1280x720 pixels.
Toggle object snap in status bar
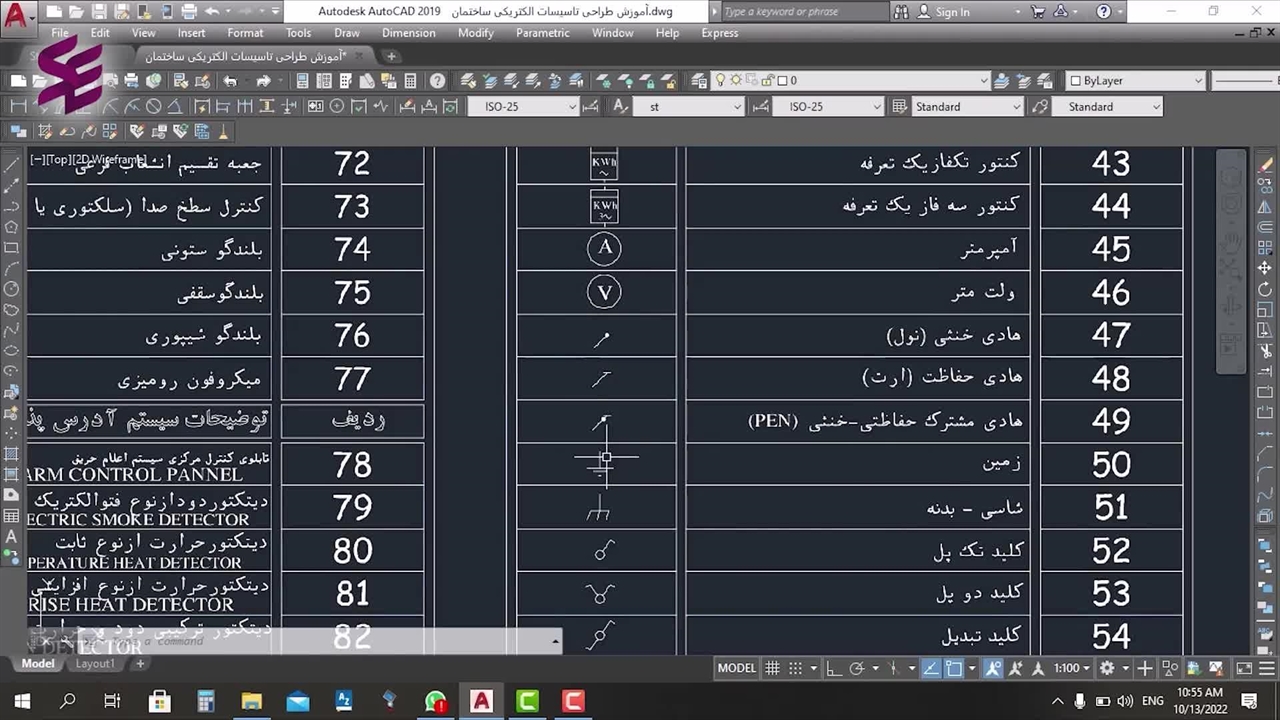tap(954, 668)
